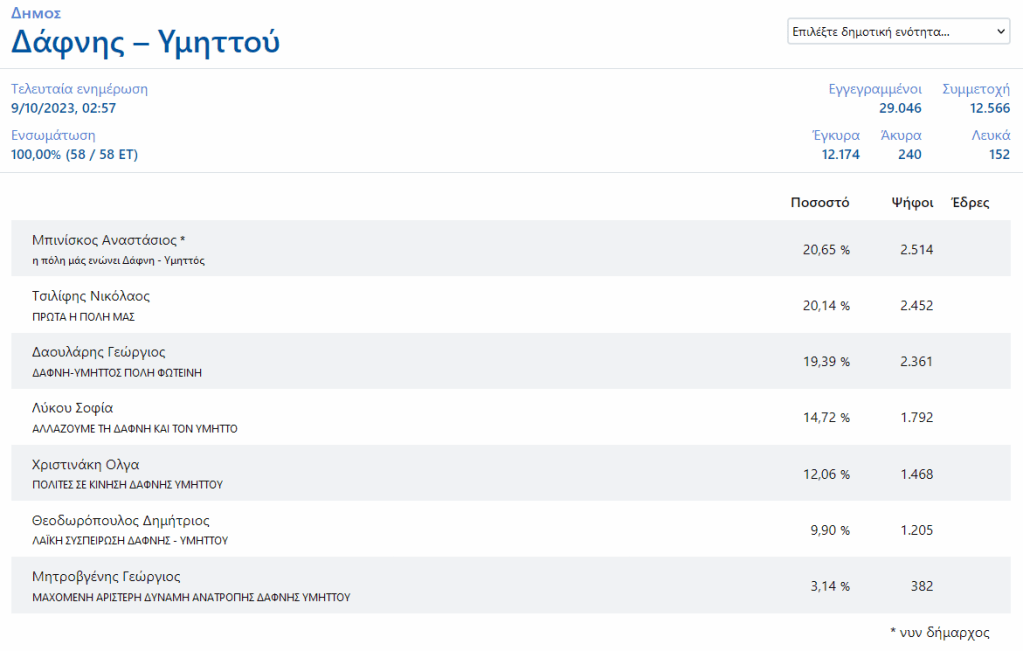Select candidate Δαουλάρης Γεώργιος

(99, 352)
